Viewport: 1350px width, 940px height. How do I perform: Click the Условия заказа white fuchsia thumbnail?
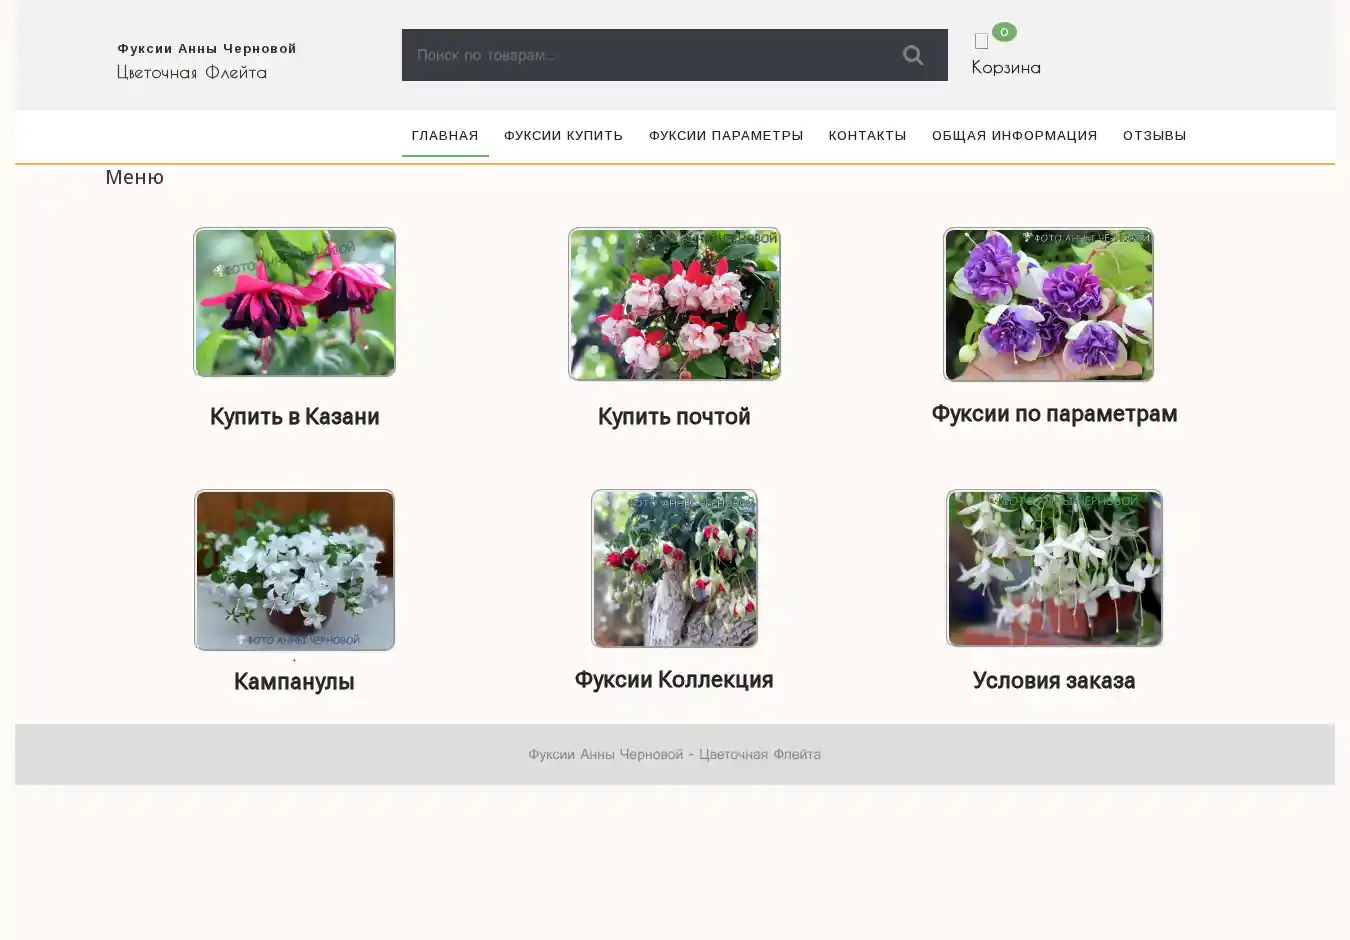click(x=1054, y=568)
